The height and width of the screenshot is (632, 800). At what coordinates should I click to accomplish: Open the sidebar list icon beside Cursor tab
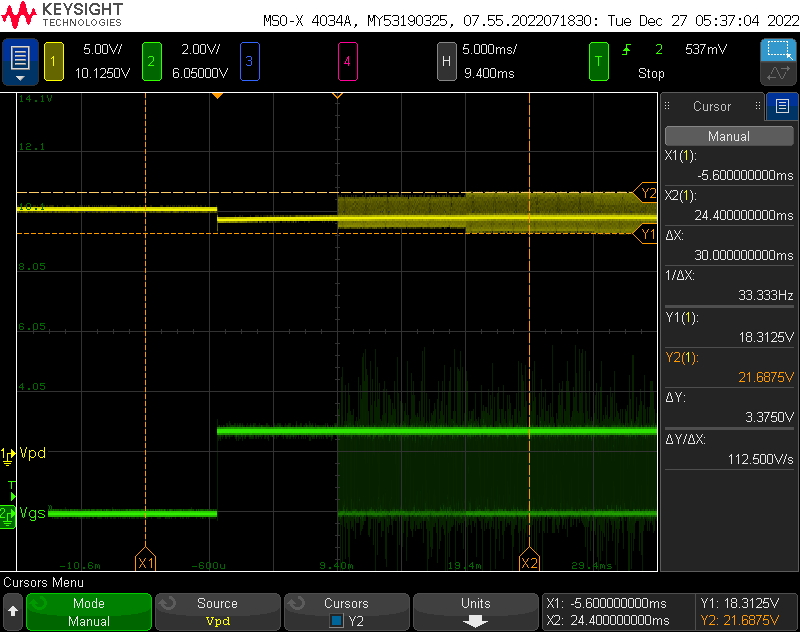782,106
